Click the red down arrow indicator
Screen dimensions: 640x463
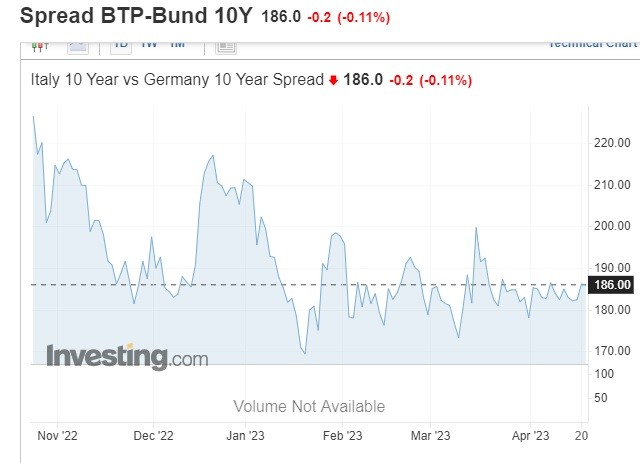tap(333, 81)
